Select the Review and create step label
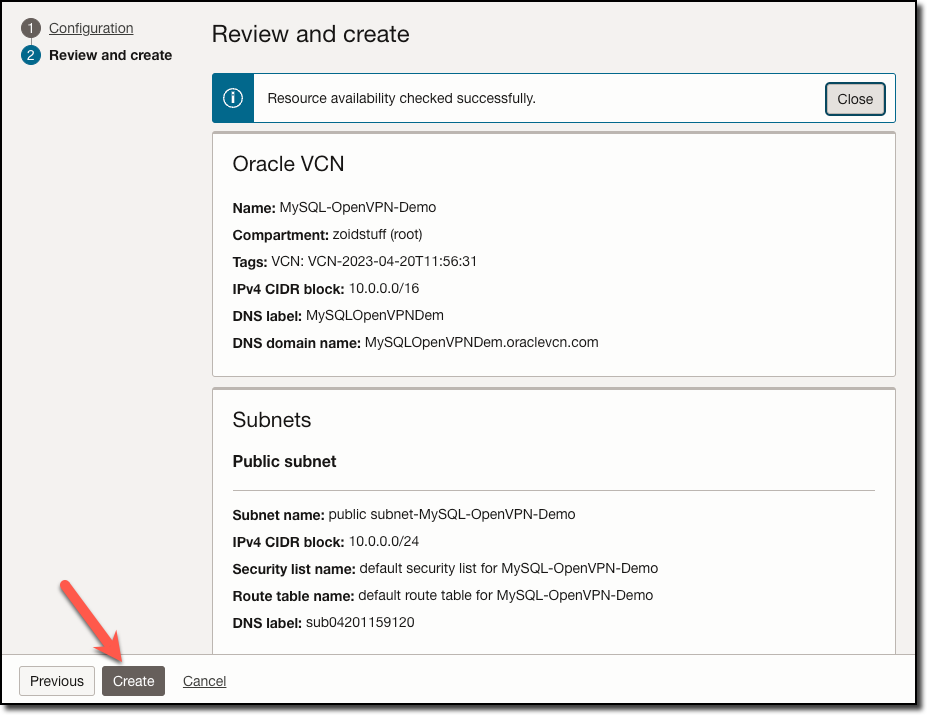Screen dimensions: 927x715 click(x=110, y=55)
